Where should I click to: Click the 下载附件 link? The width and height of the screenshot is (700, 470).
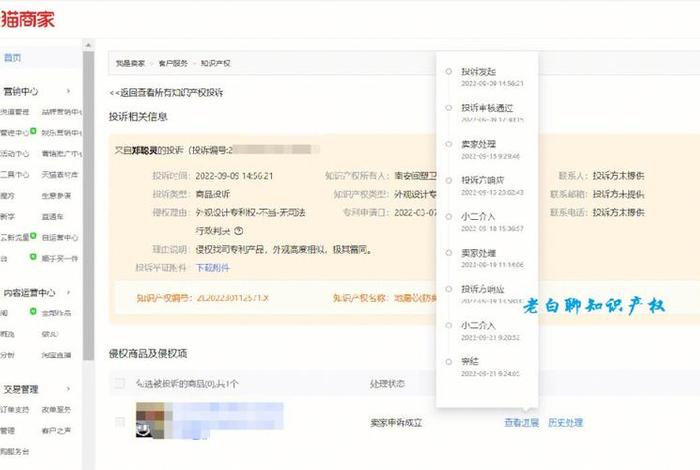(212, 268)
